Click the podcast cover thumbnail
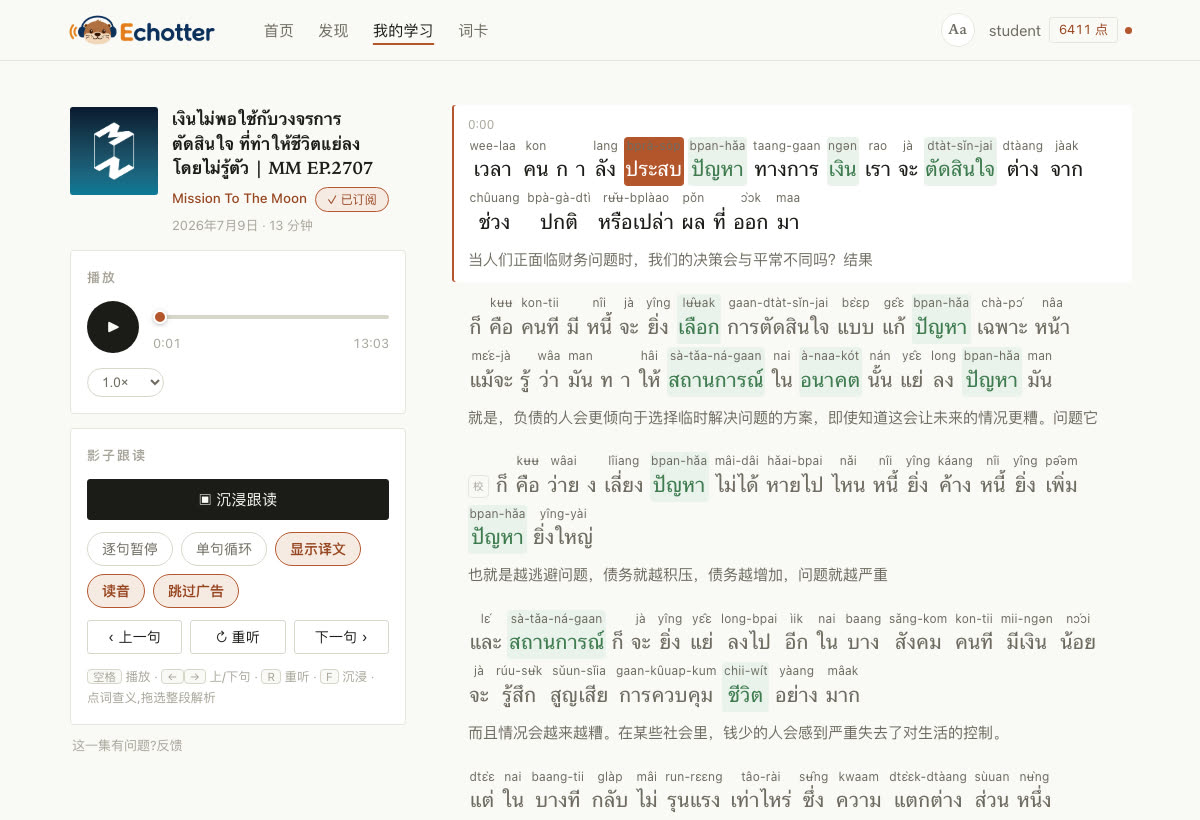This screenshot has width=1200, height=820. [x=114, y=151]
